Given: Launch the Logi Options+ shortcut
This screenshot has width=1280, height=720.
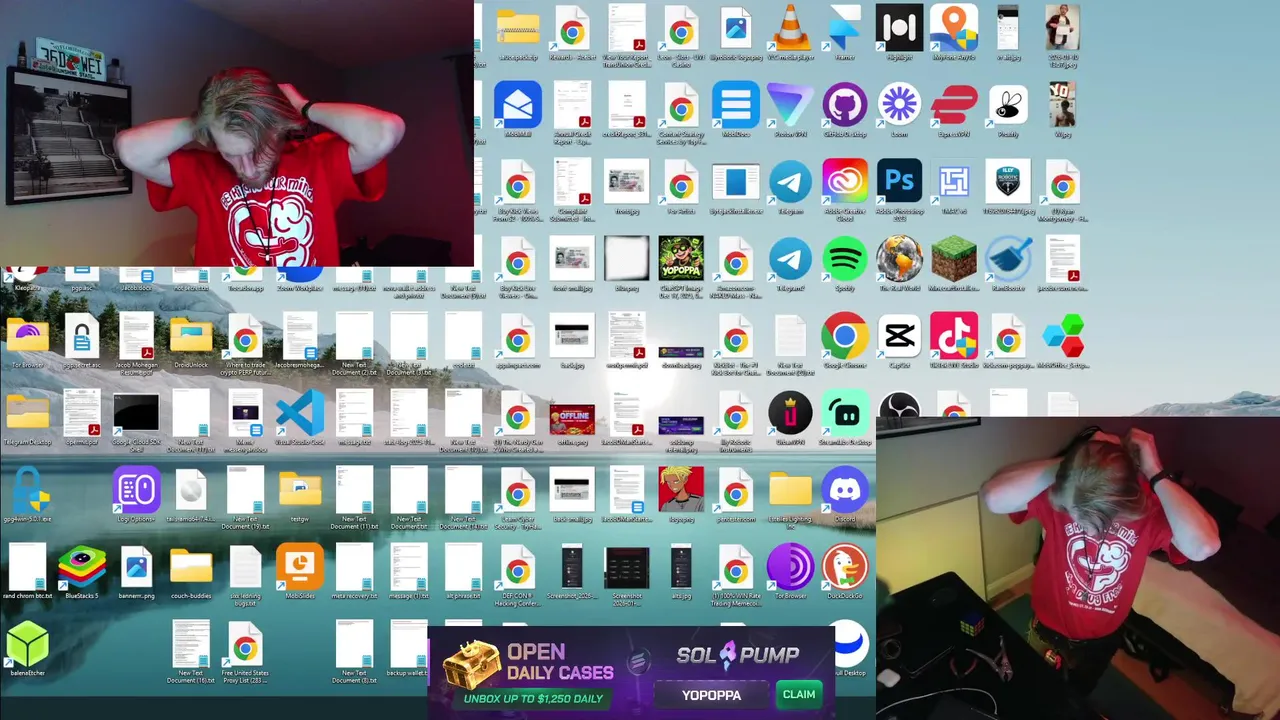Looking at the screenshot, I should (x=136, y=491).
